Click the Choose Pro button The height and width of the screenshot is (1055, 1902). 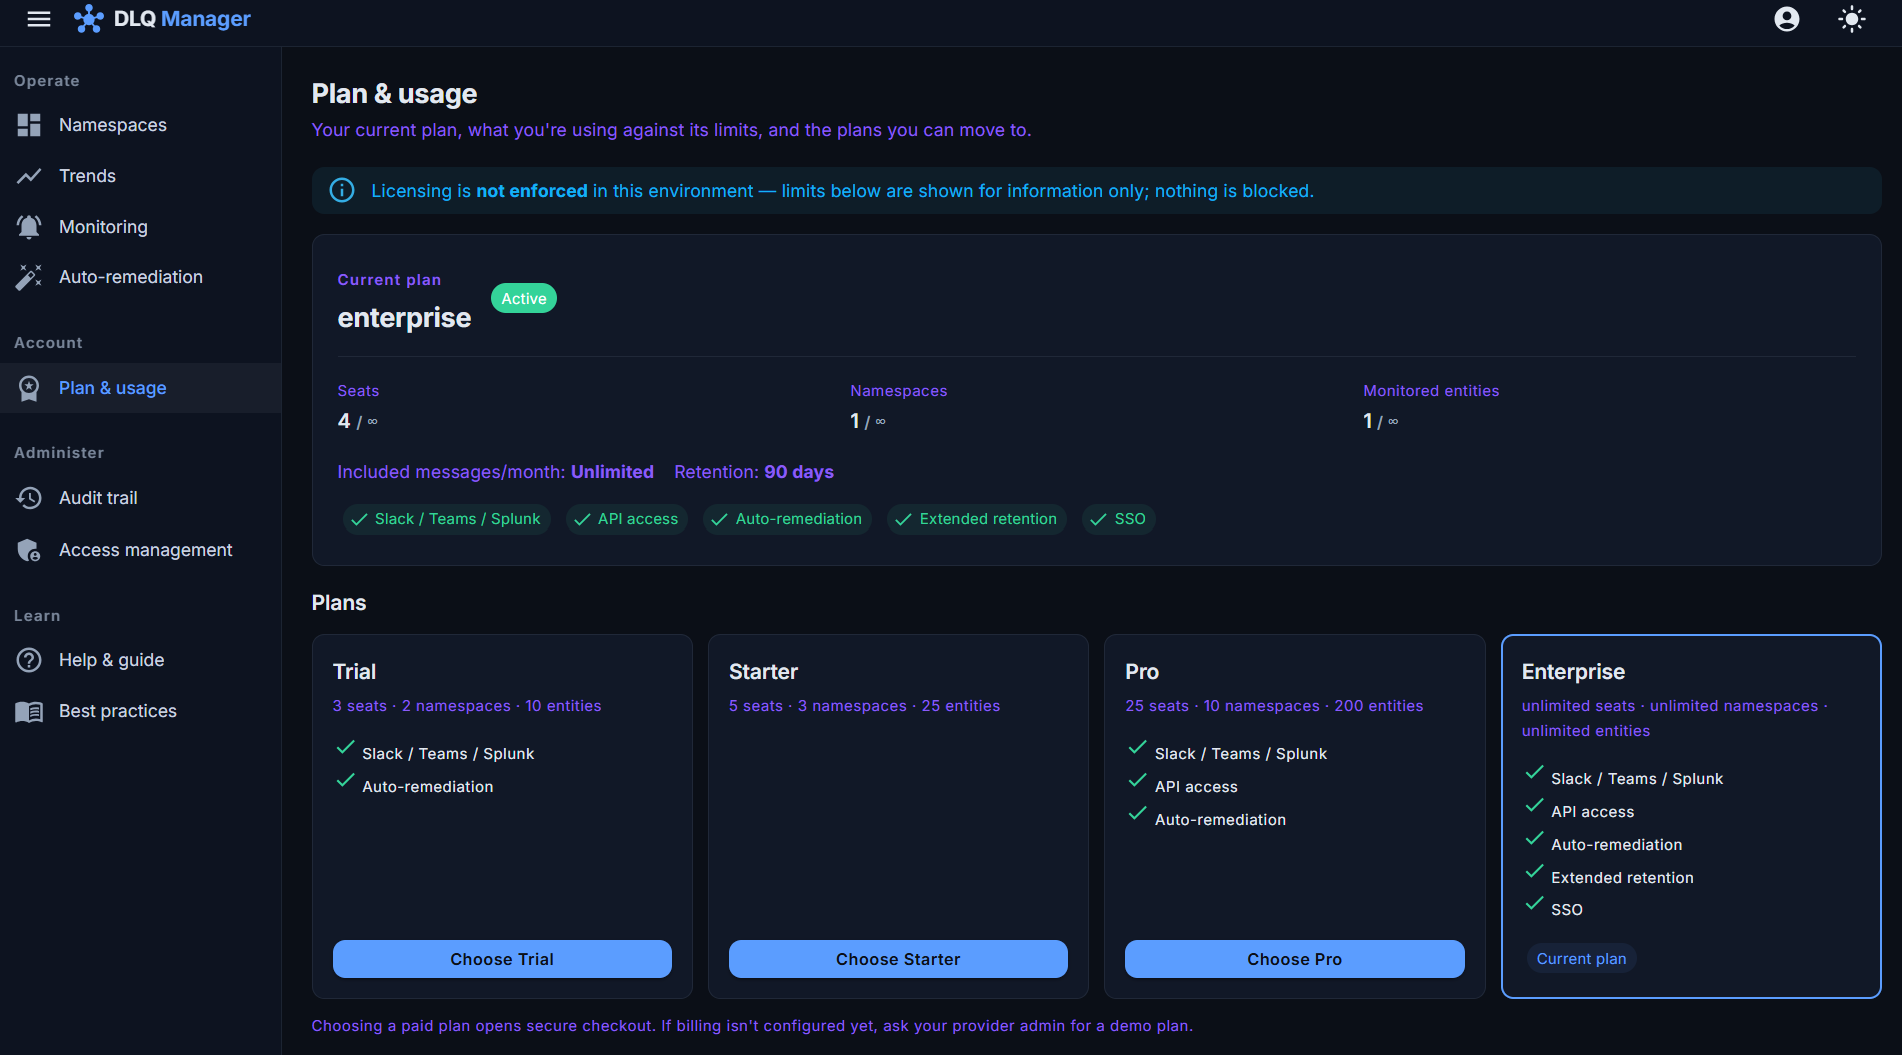1294,959
